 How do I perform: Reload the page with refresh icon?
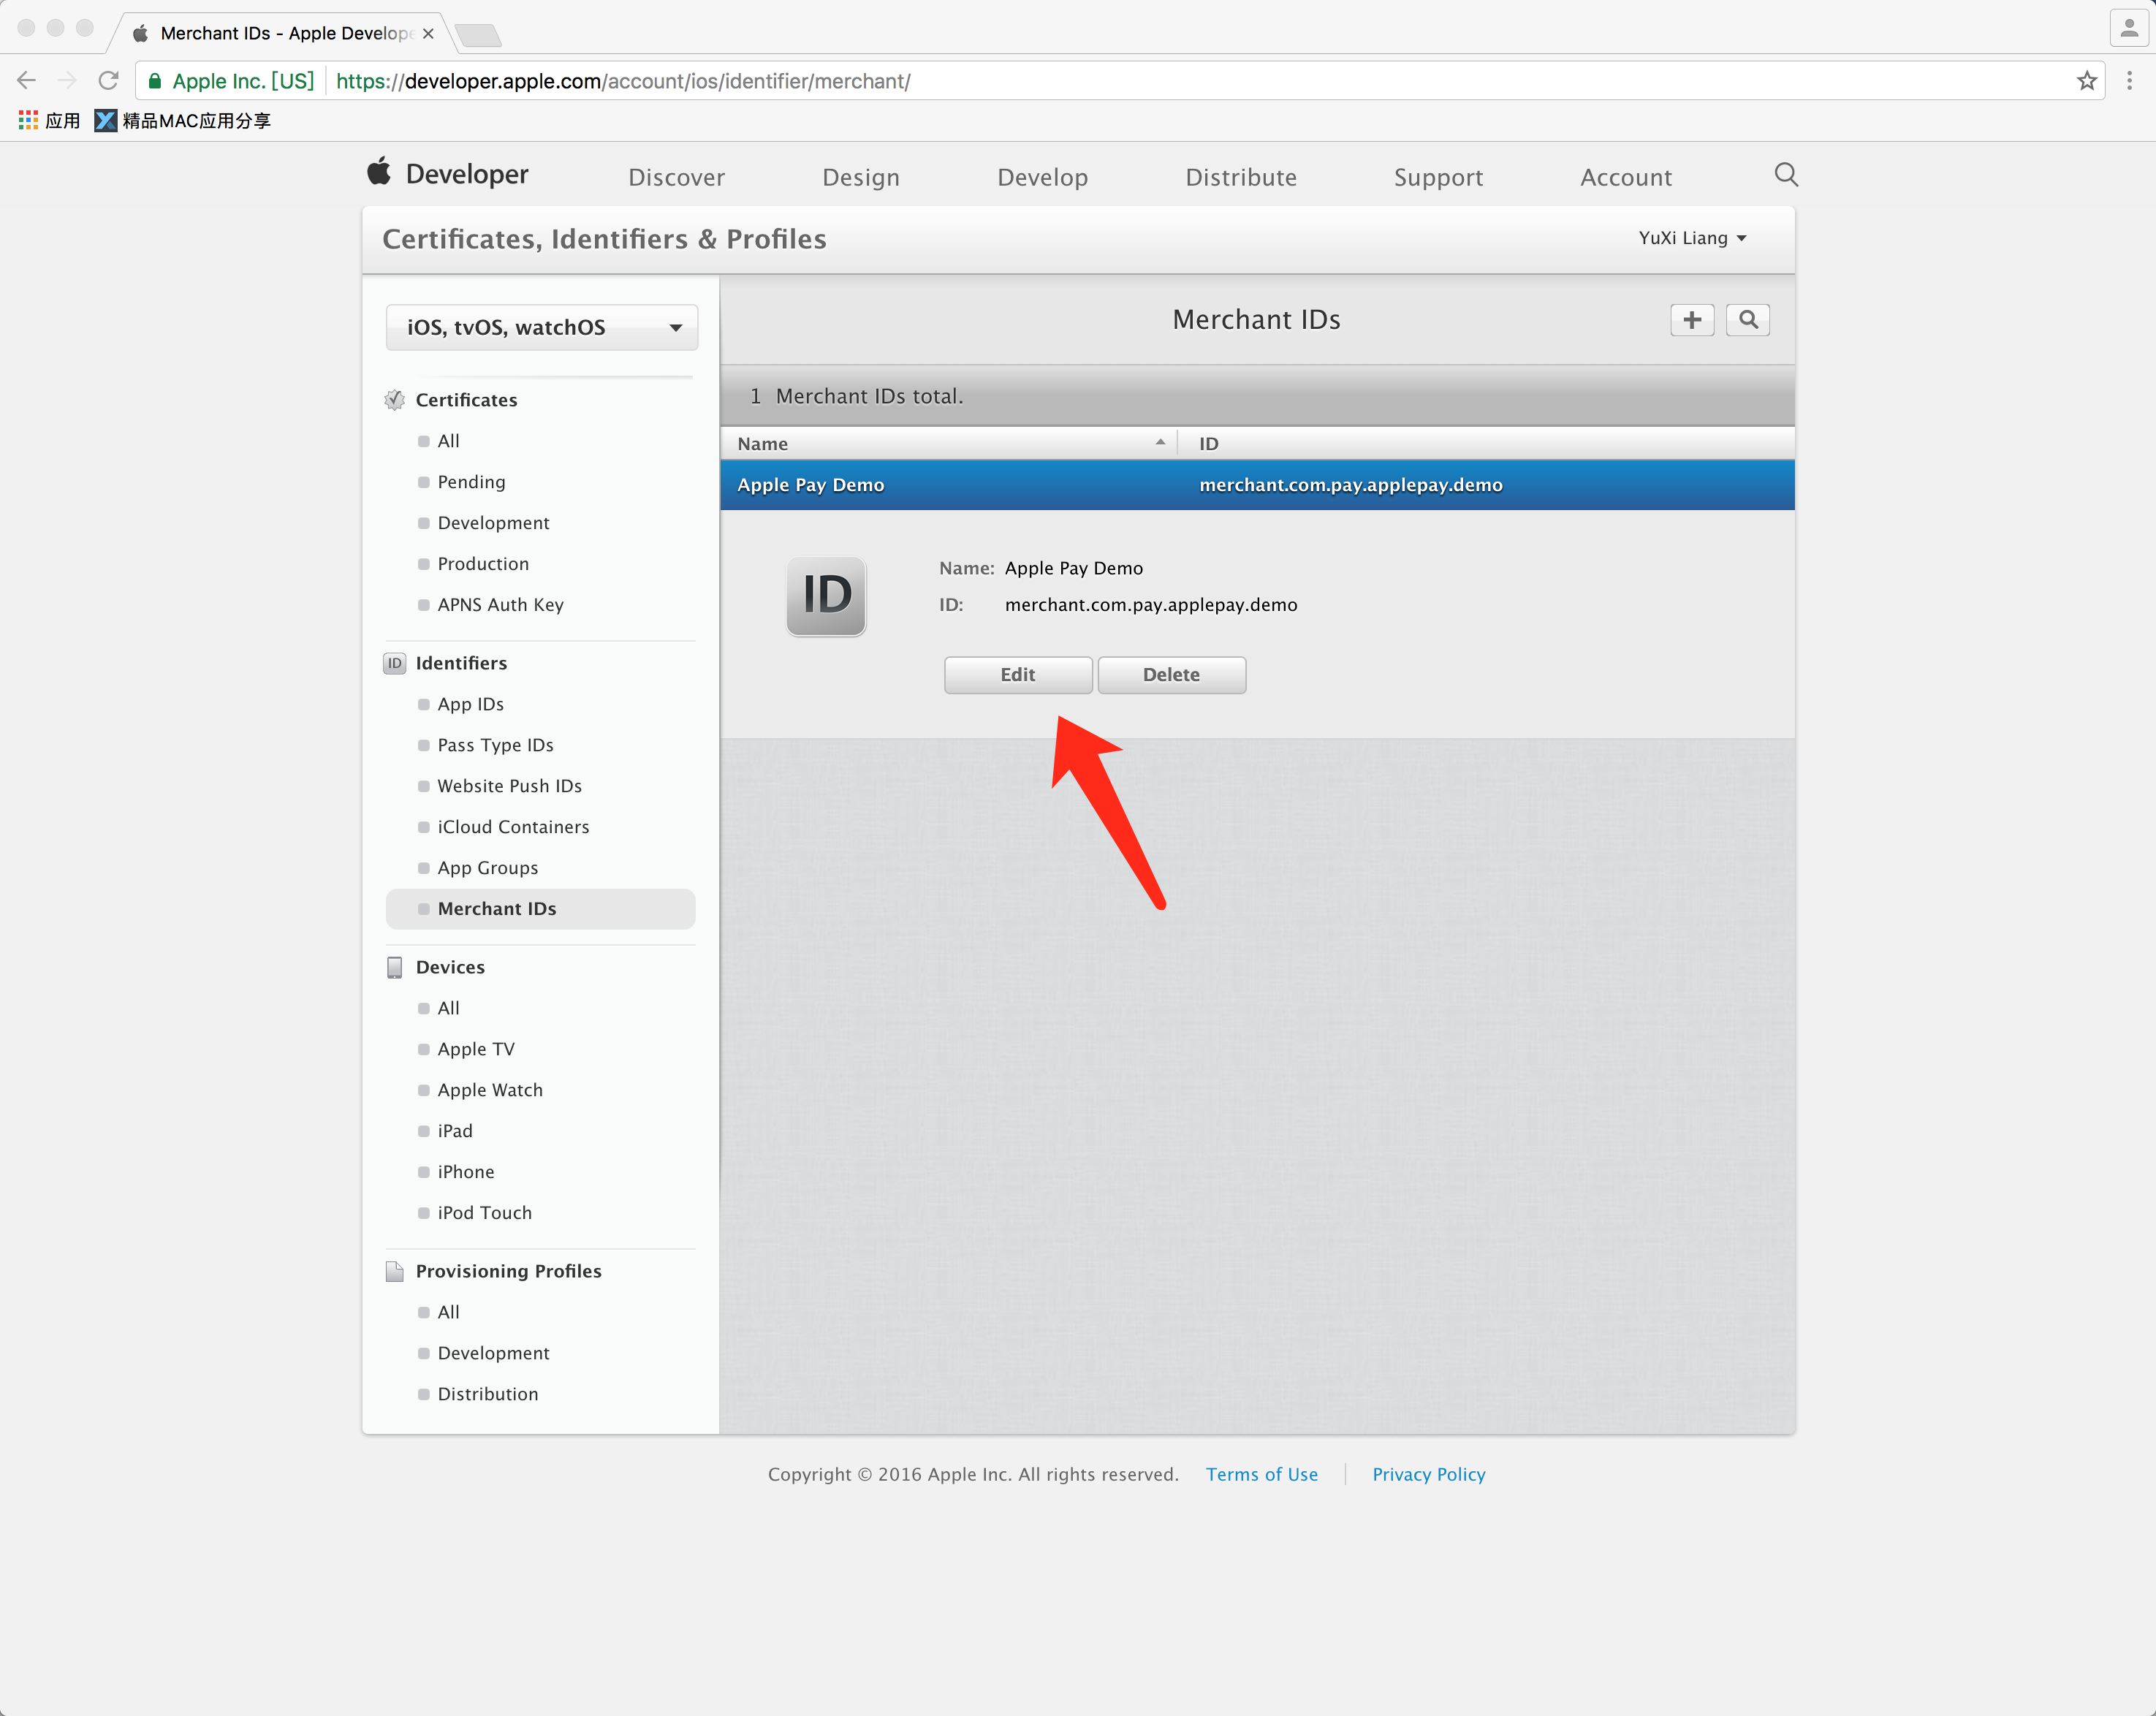click(108, 81)
